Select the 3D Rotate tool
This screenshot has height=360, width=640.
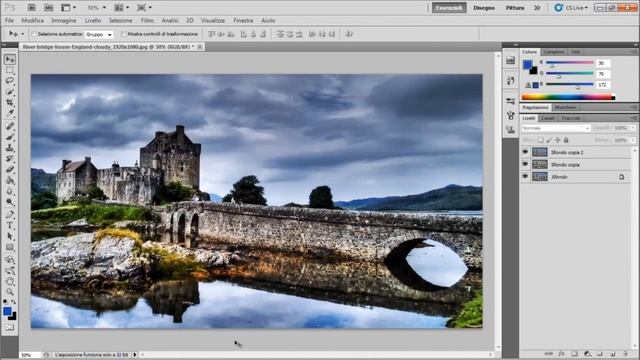click(10, 260)
